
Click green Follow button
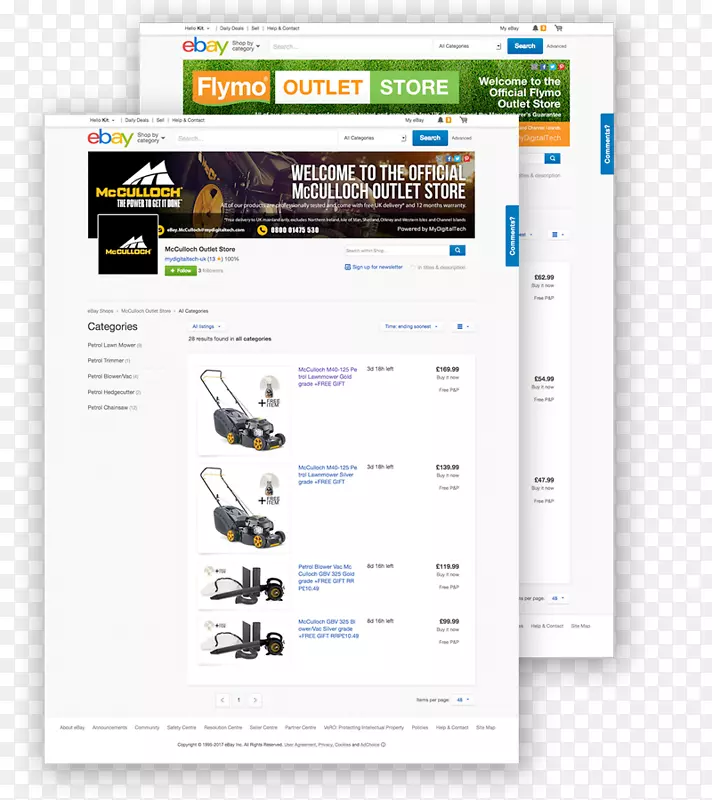point(181,270)
